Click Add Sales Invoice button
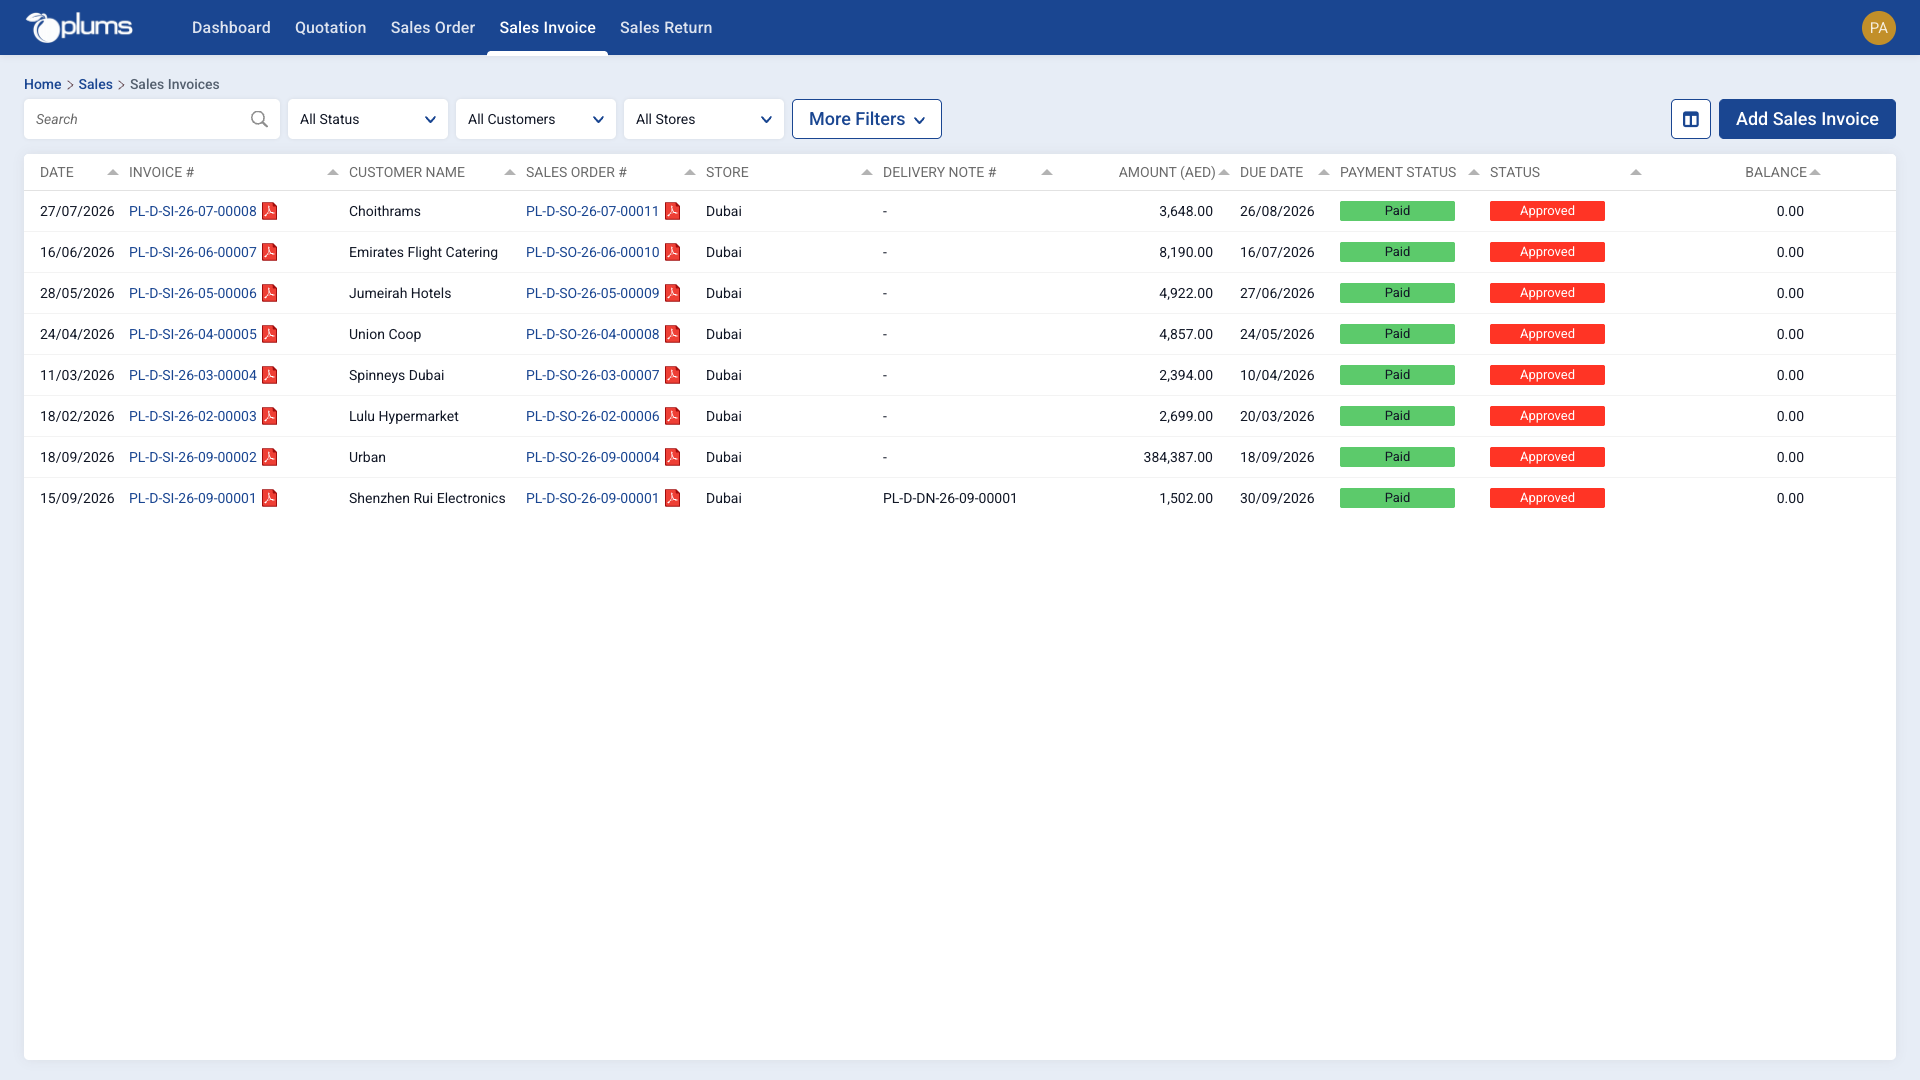Viewport: 1920px width, 1080px height. 1807,119
